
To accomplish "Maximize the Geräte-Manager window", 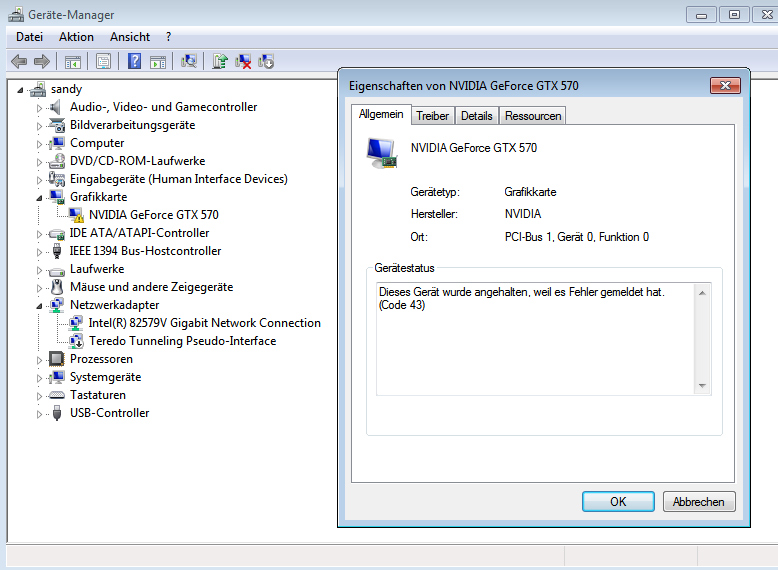I will click(734, 14).
